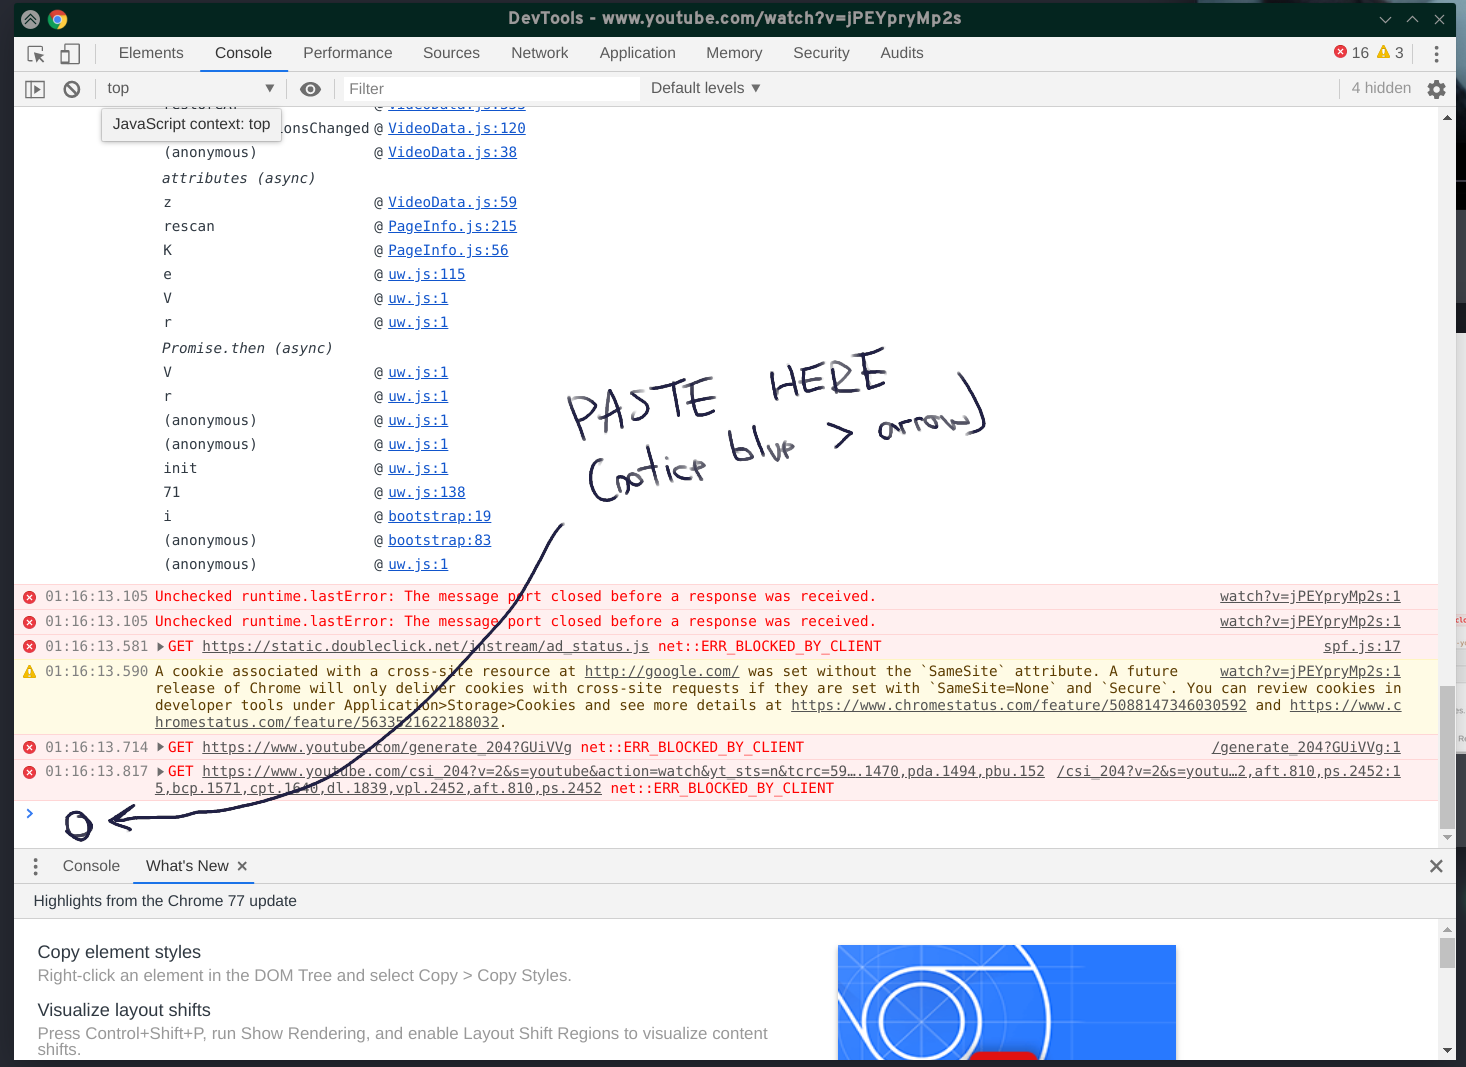The width and height of the screenshot is (1466, 1067).
Task: Open the PageInfo.js:215 link
Action: 453,226
